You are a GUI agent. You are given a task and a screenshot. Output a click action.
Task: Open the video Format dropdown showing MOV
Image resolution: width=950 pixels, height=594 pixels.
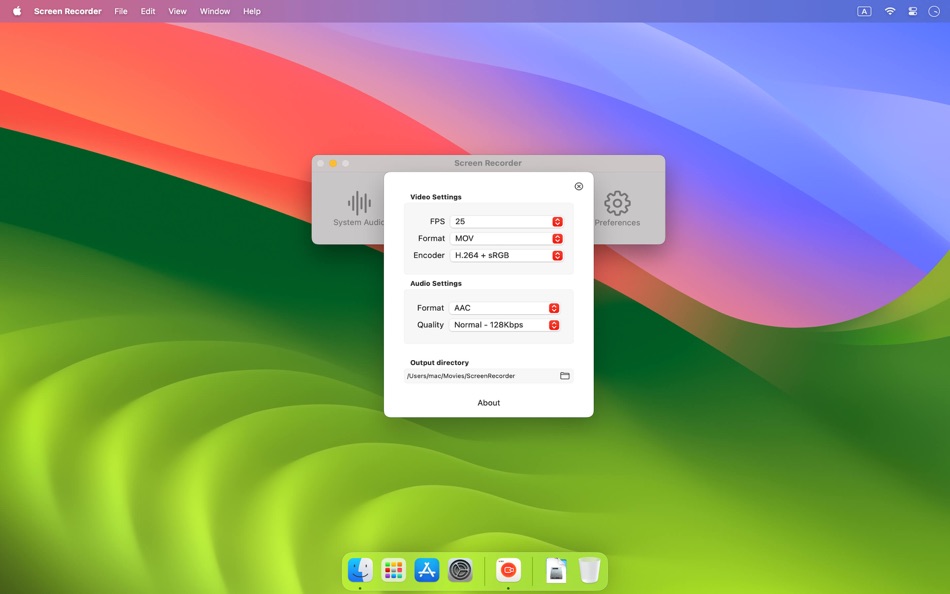click(x=507, y=238)
